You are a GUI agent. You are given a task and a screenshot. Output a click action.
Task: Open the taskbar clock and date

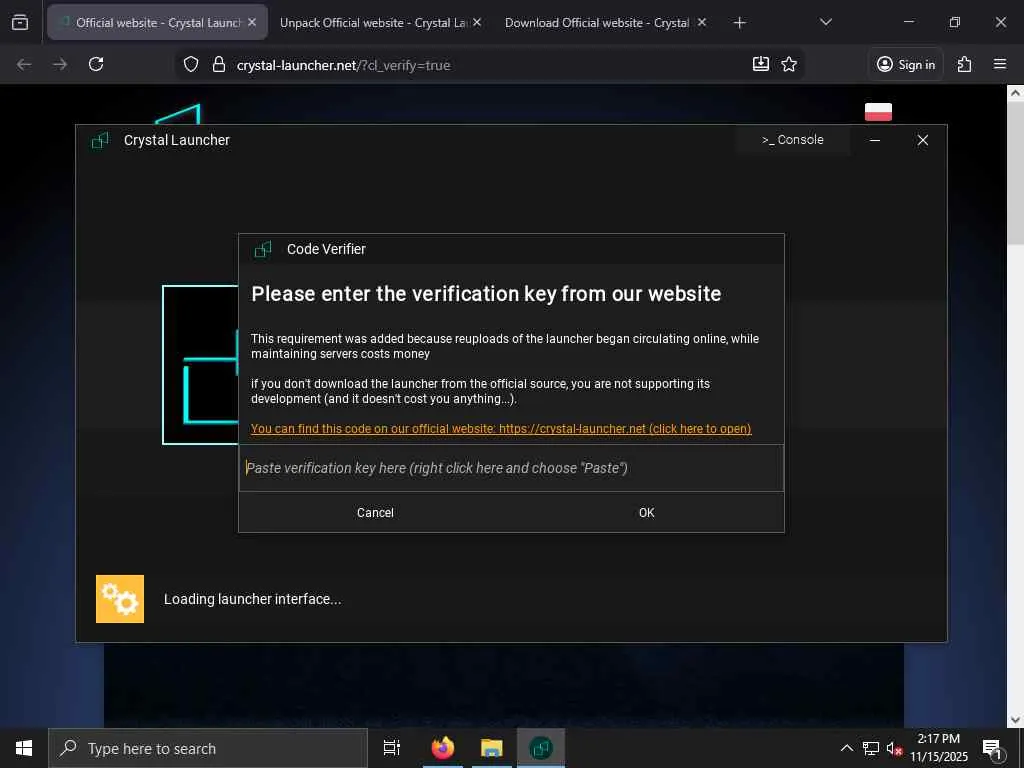click(x=939, y=748)
